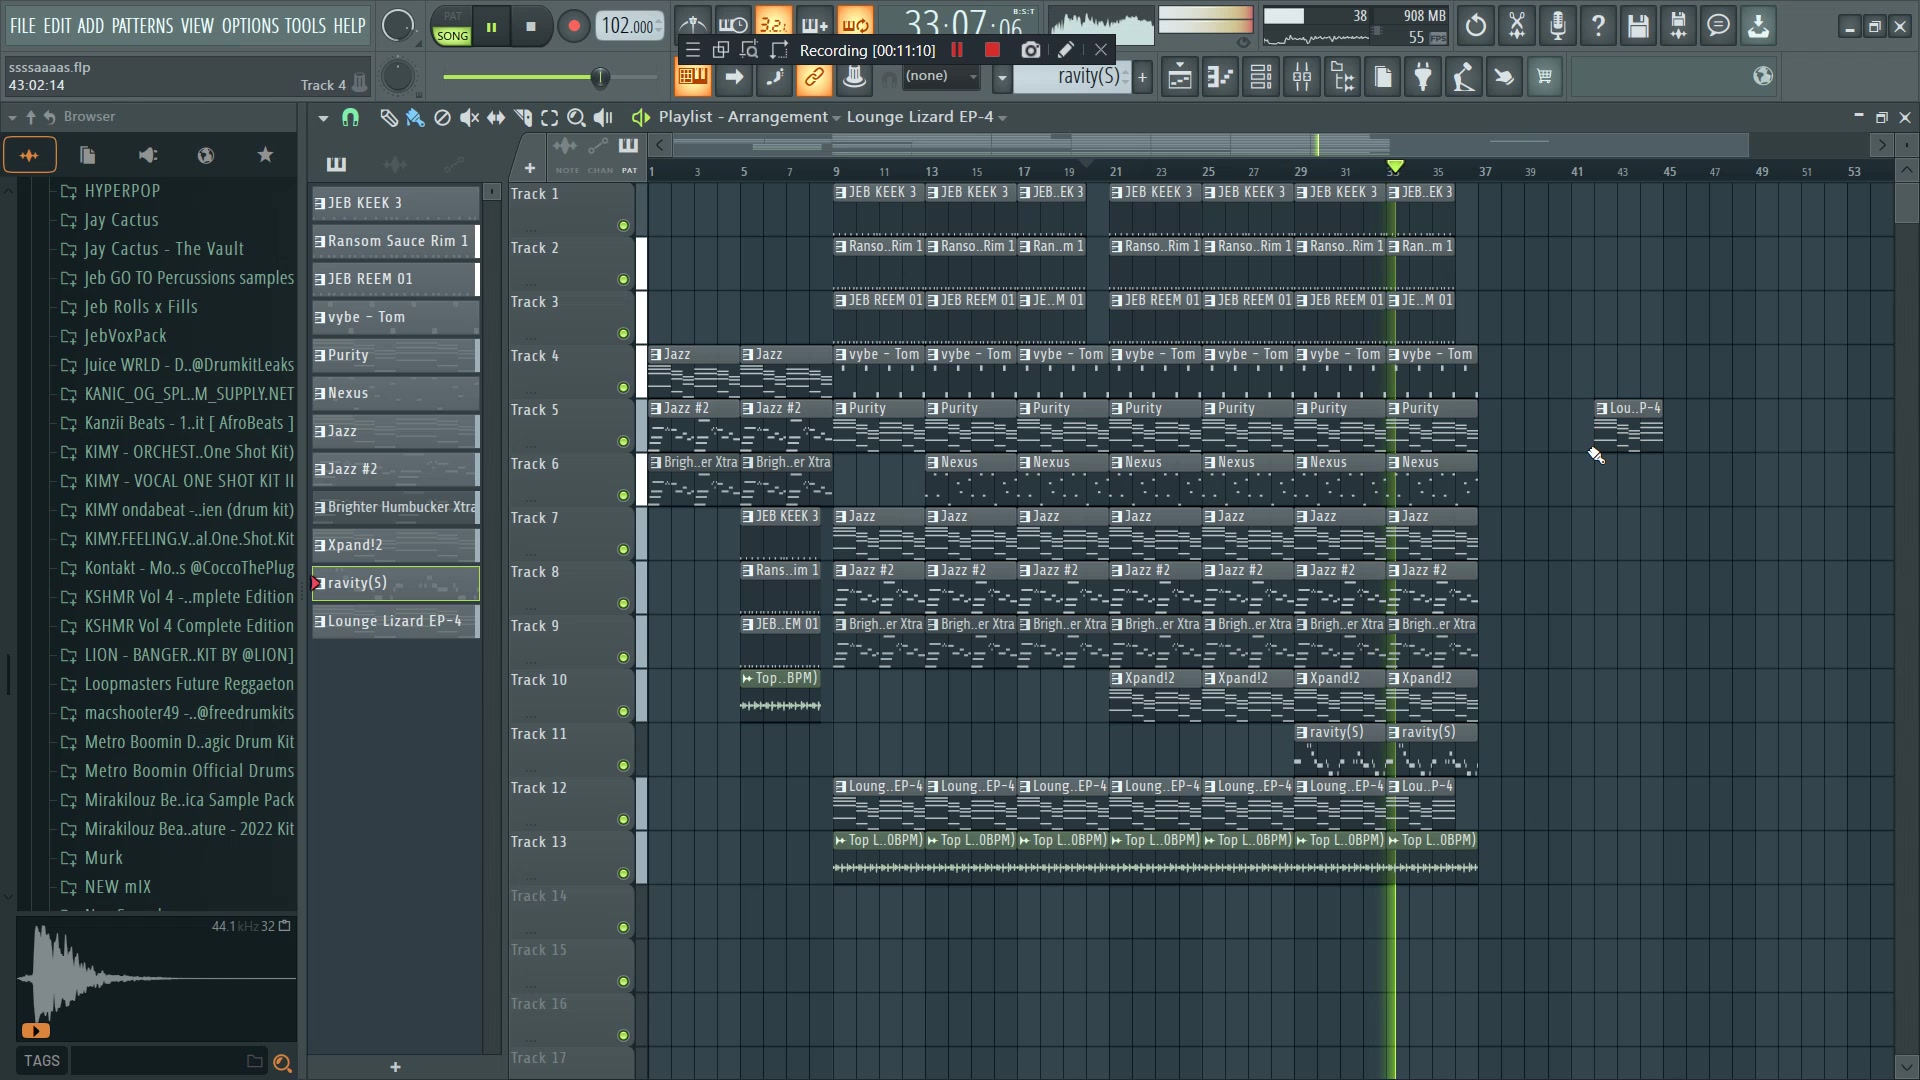Add a new pattern with plus button

(1142, 77)
